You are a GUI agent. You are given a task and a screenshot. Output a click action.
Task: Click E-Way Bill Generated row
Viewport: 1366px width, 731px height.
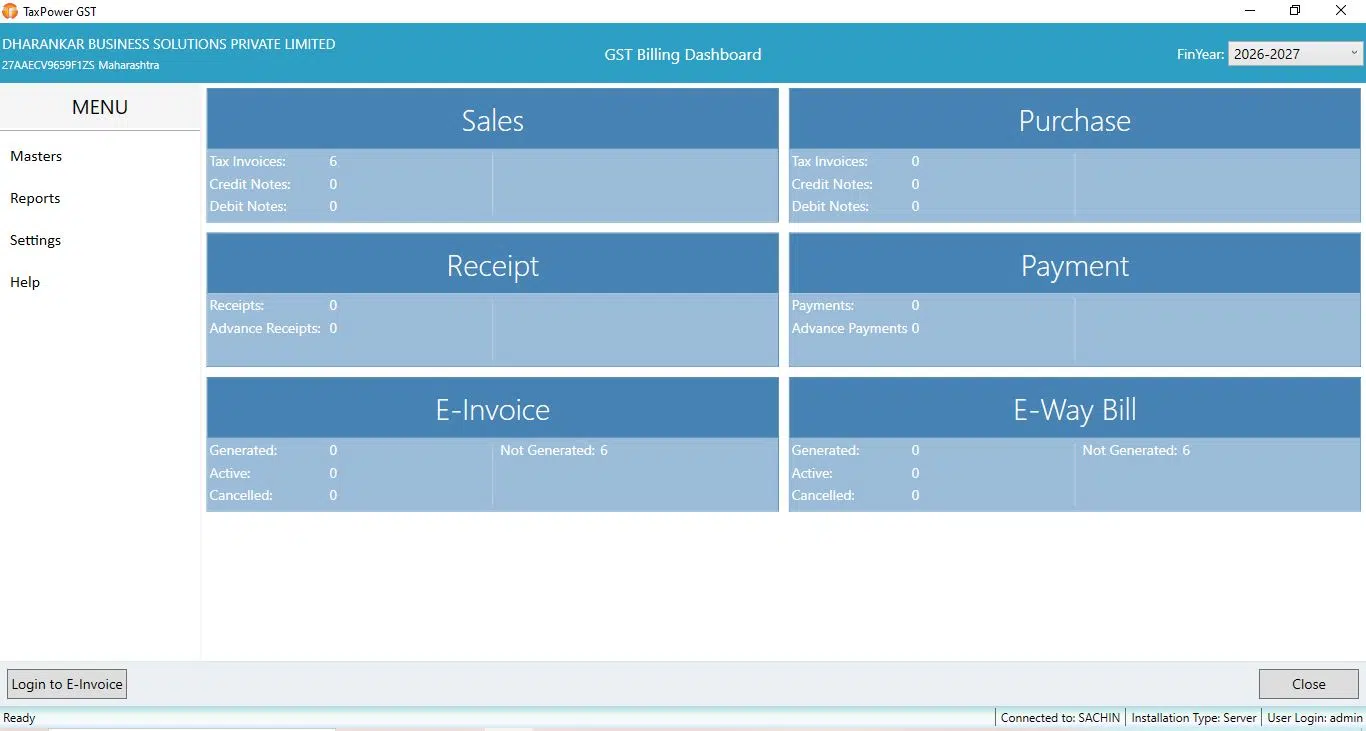[855, 450]
